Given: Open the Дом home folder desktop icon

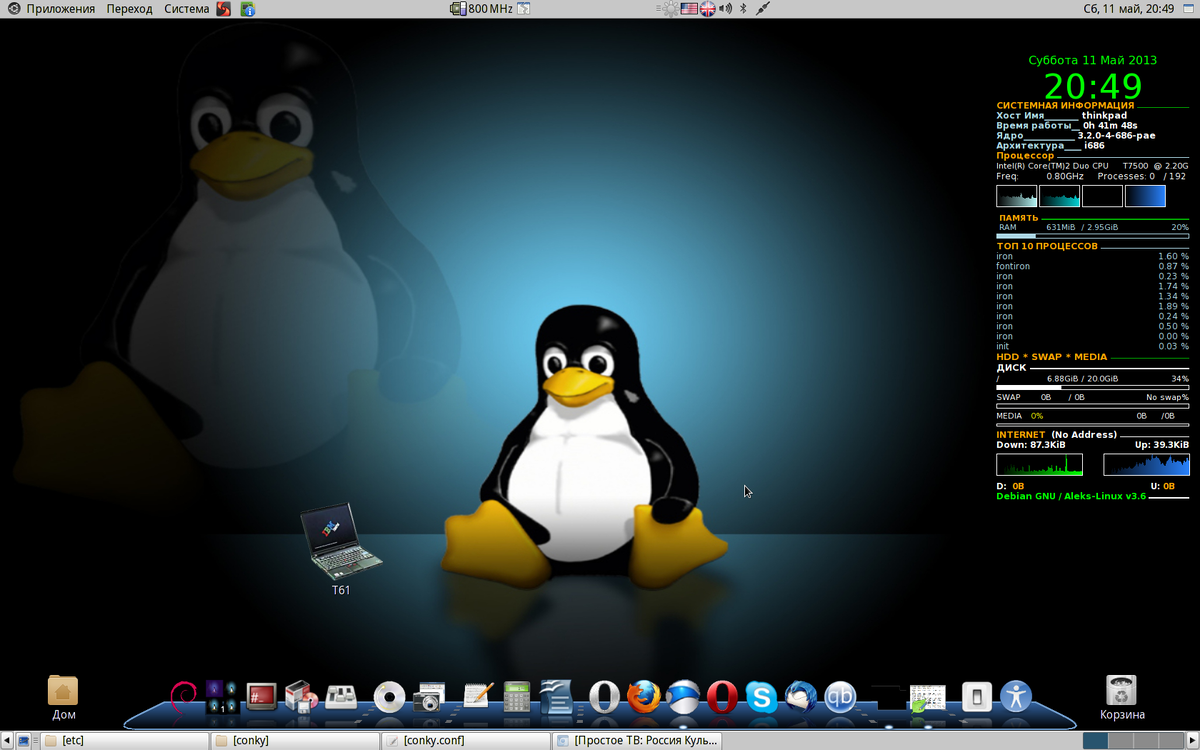Looking at the screenshot, I should point(63,698).
